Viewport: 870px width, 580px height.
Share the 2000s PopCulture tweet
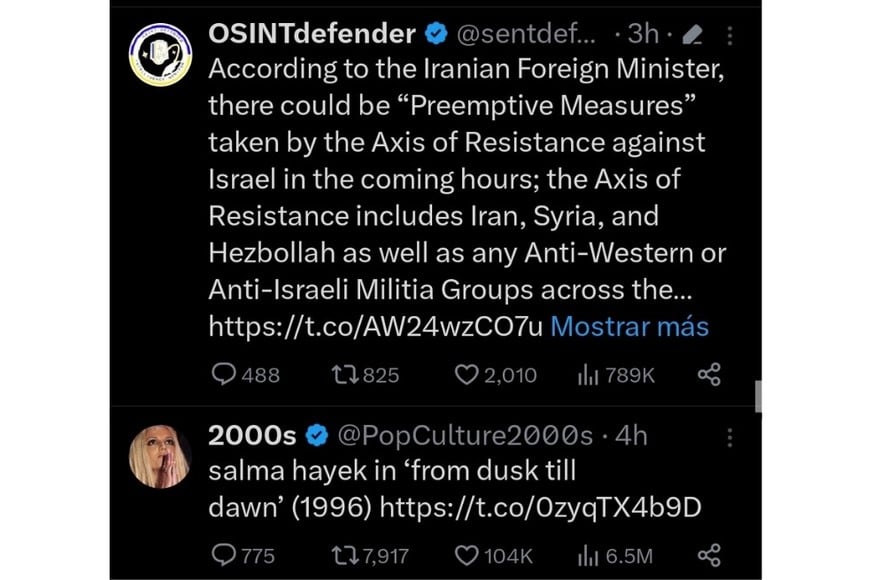[708, 555]
